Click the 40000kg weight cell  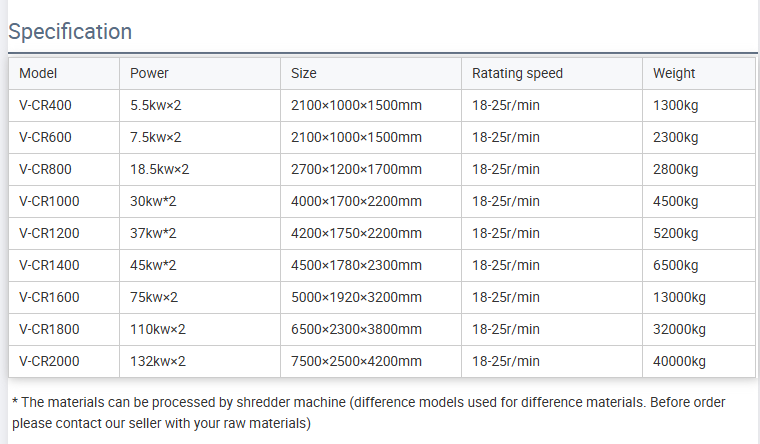pyautogui.click(x=679, y=361)
